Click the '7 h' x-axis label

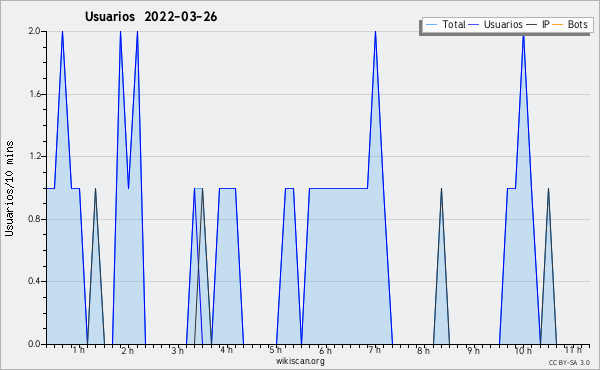[x=375, y=350]
